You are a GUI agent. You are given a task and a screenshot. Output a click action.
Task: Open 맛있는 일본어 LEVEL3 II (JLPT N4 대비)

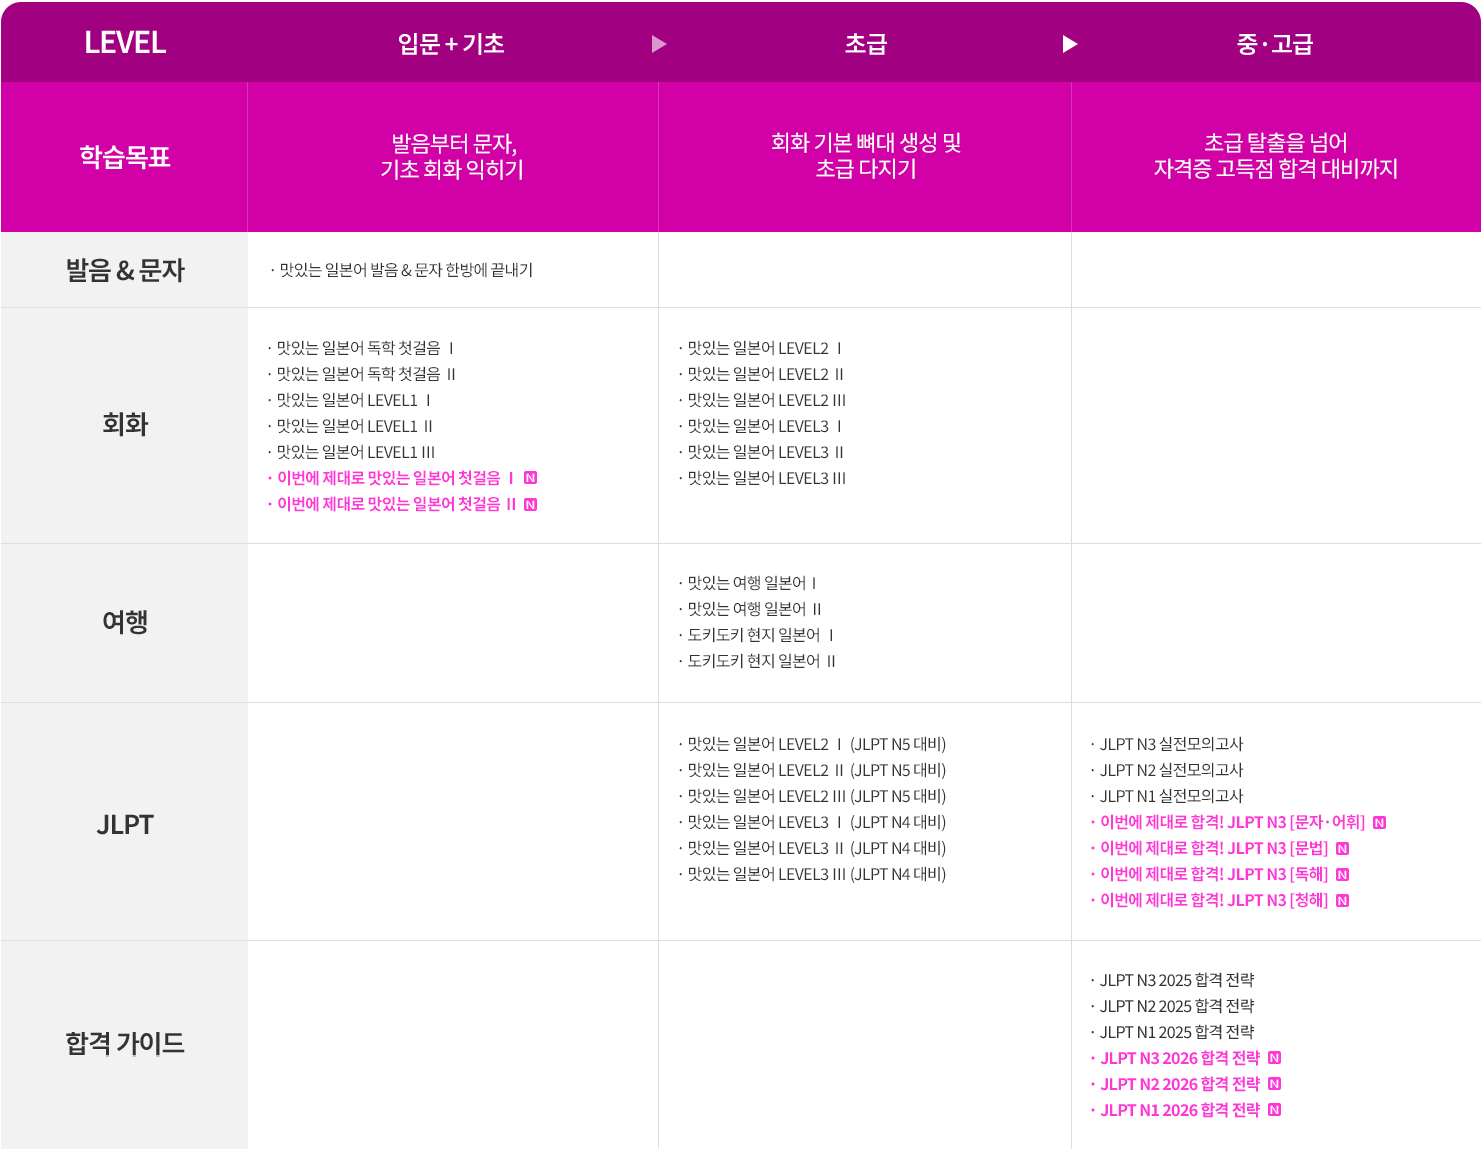[813, 848]
